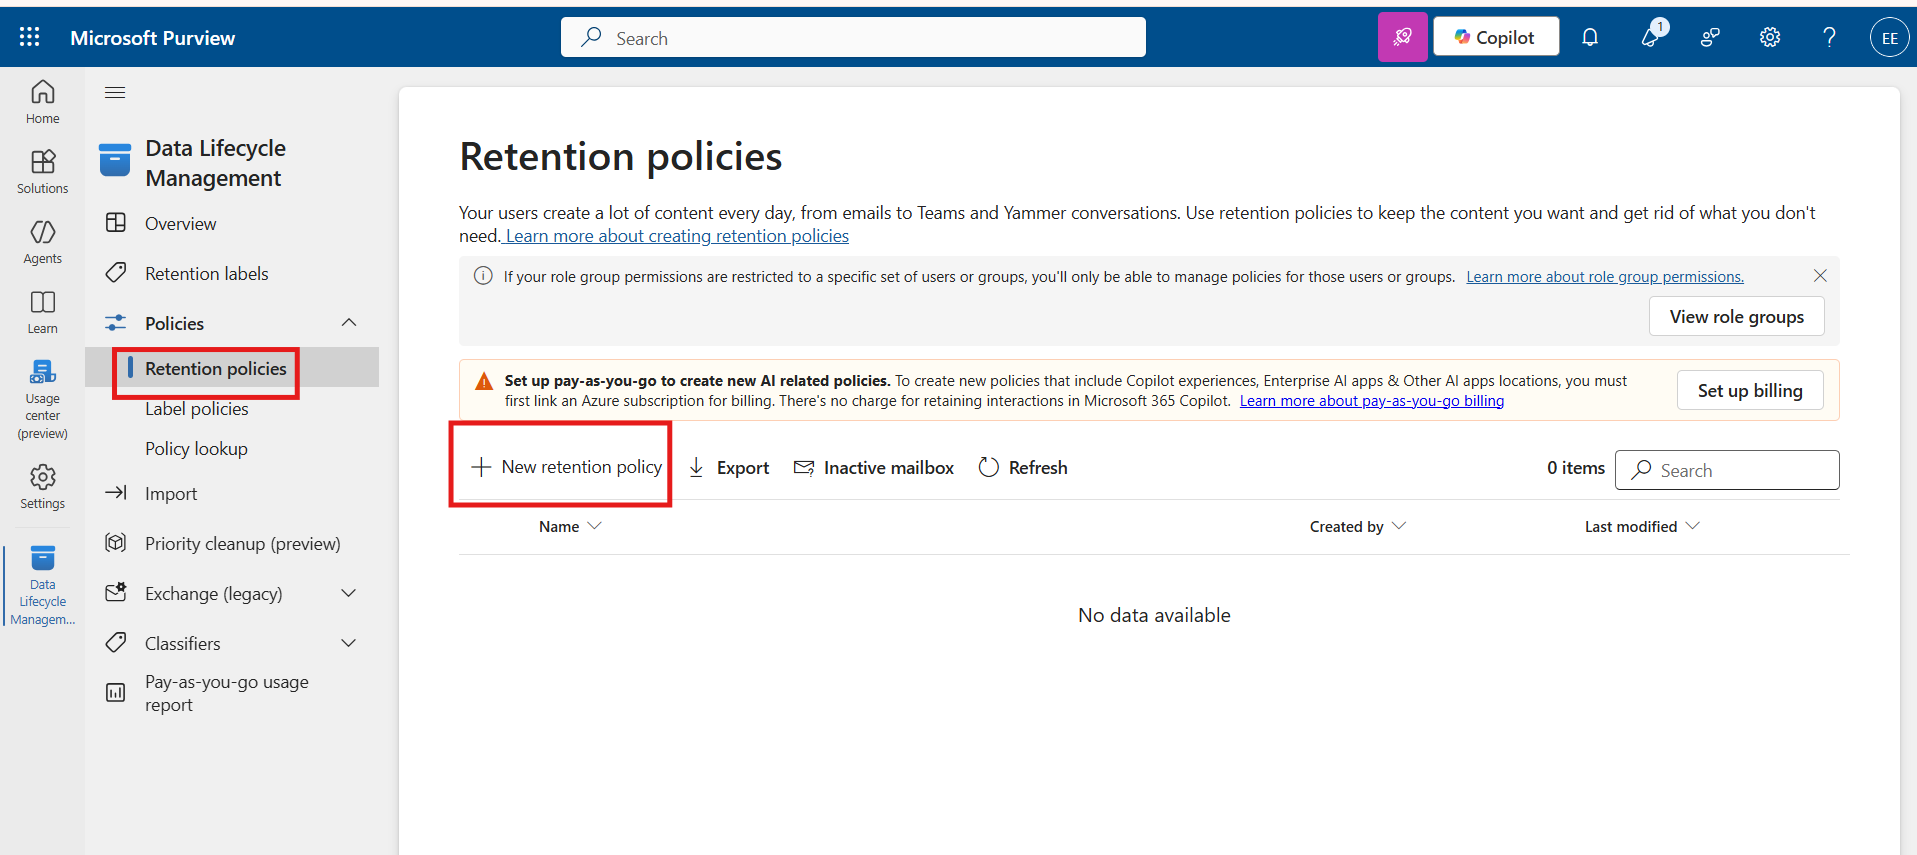This screenshot has width=1917, height=855.
Task: Click Set up billing button
Action: pyautogui.click(x=1749, y=390)
